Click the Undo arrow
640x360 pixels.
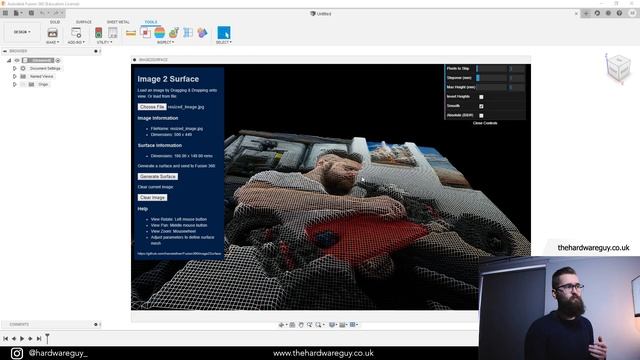(43, 13)
